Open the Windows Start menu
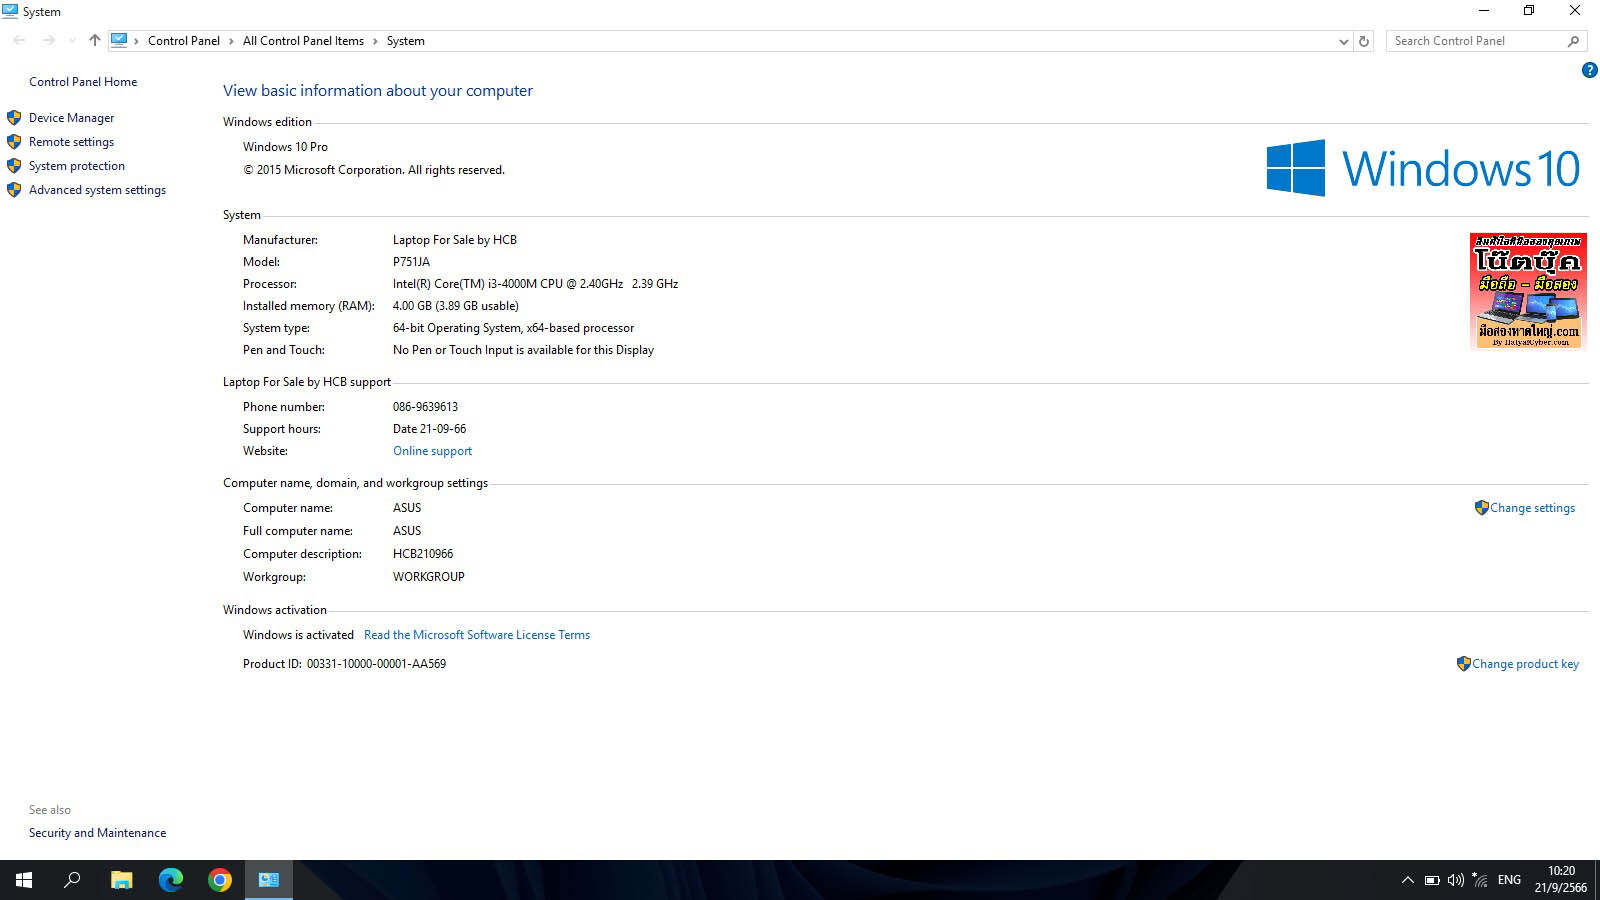The height and width of the screenshot is (900, 1600). tap(24, 880)
